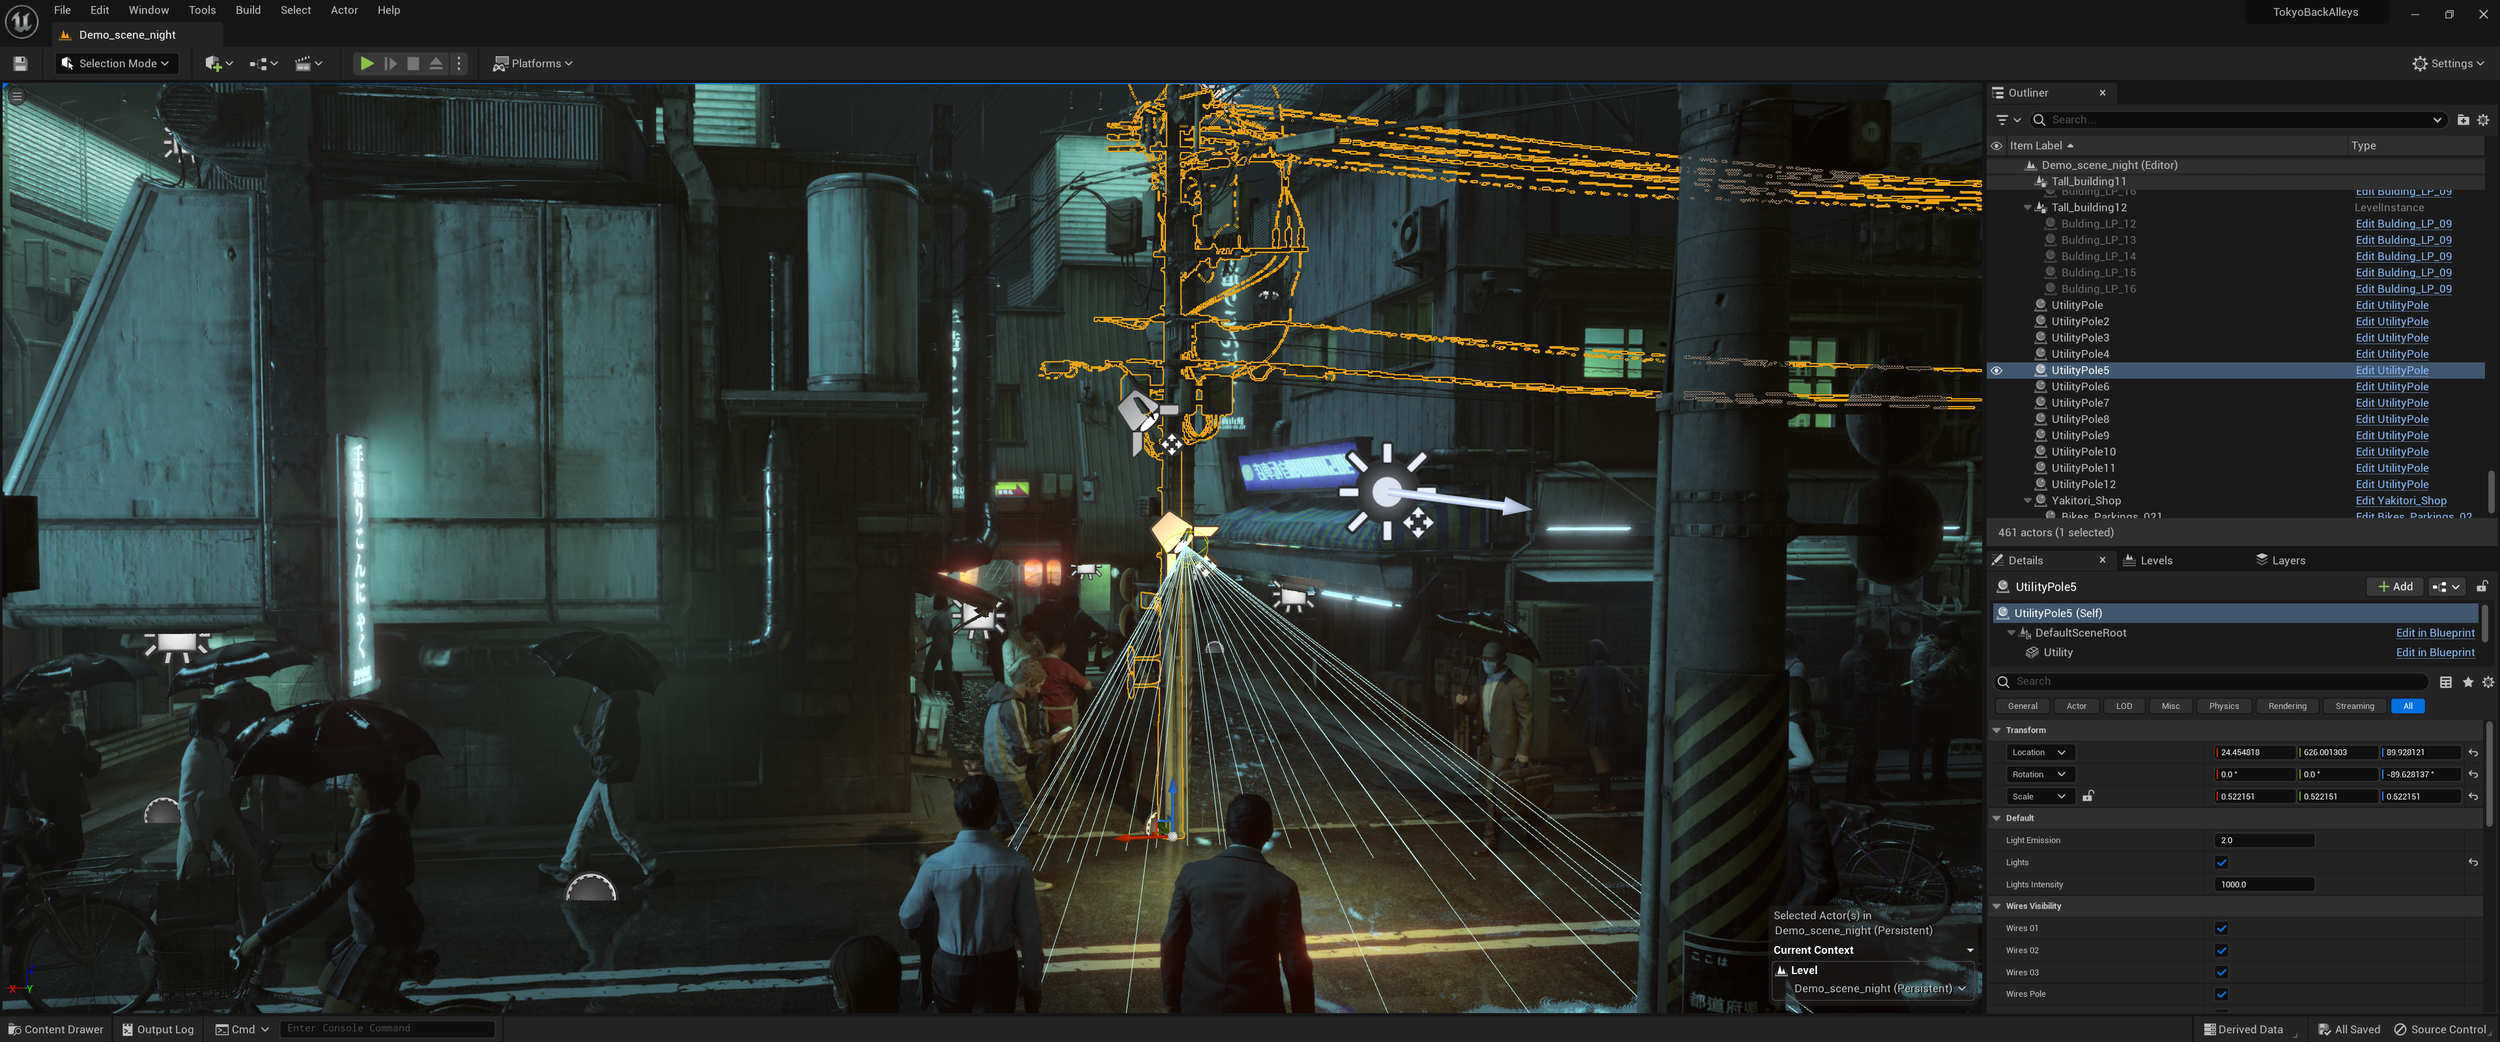Click the console command input field

pyautogui.click(x=388, y=1028)
